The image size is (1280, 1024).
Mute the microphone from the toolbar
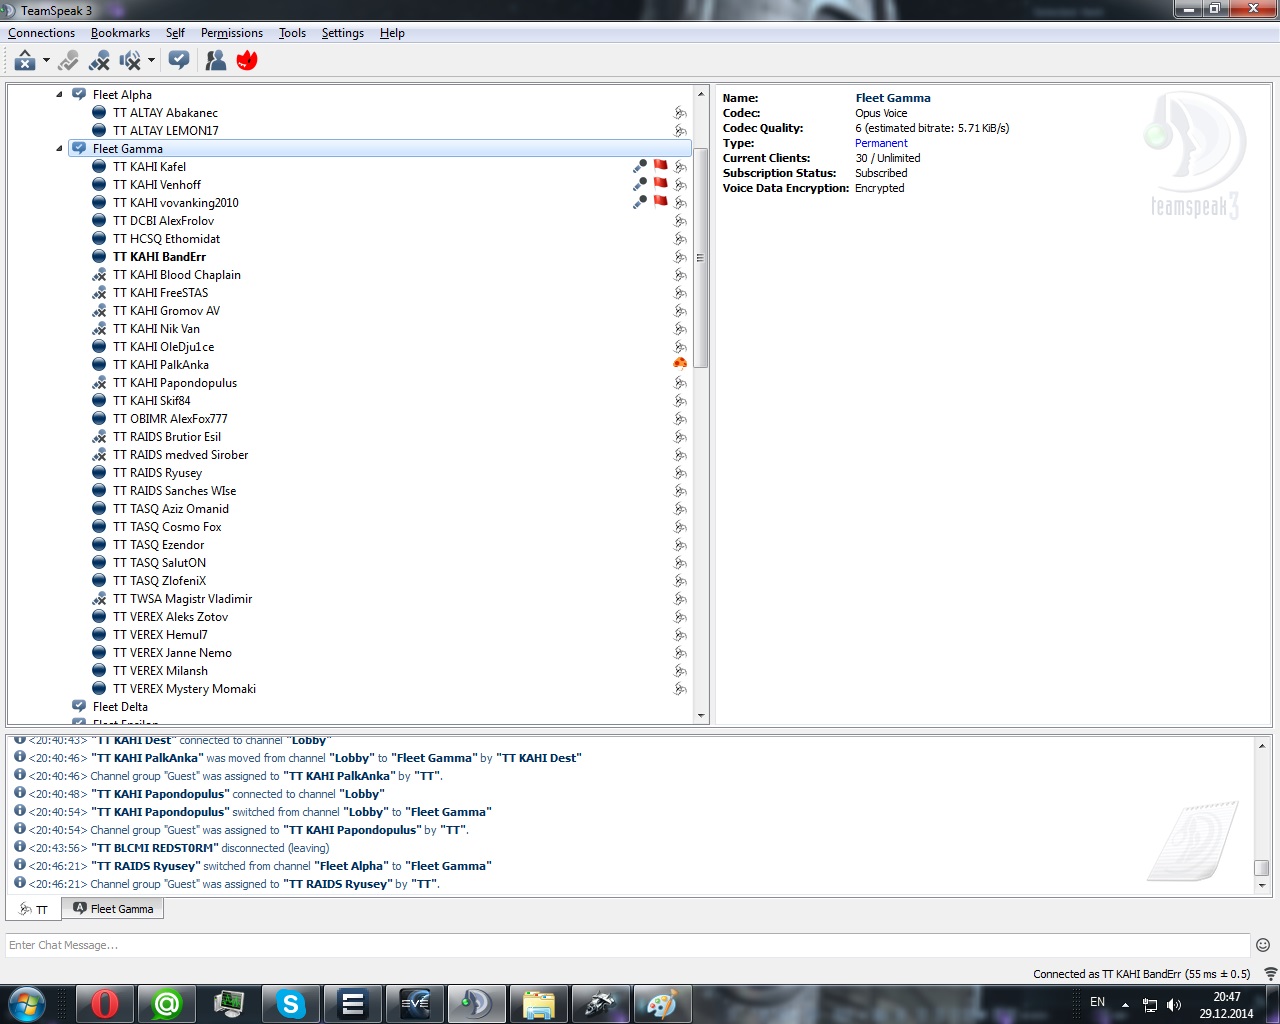pyautogui.click(x=99, y=61)
